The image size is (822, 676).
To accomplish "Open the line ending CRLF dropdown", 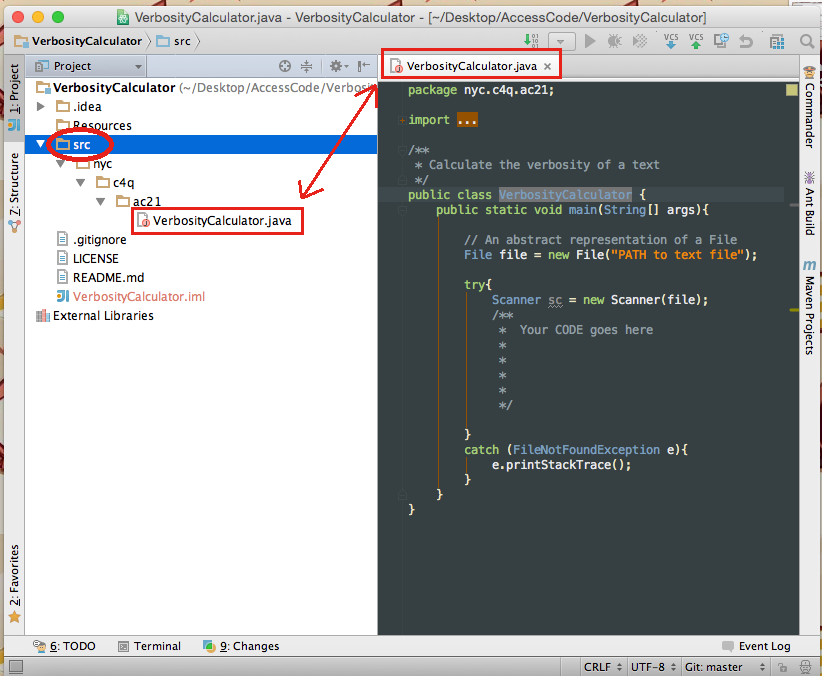I will point(602,666).
